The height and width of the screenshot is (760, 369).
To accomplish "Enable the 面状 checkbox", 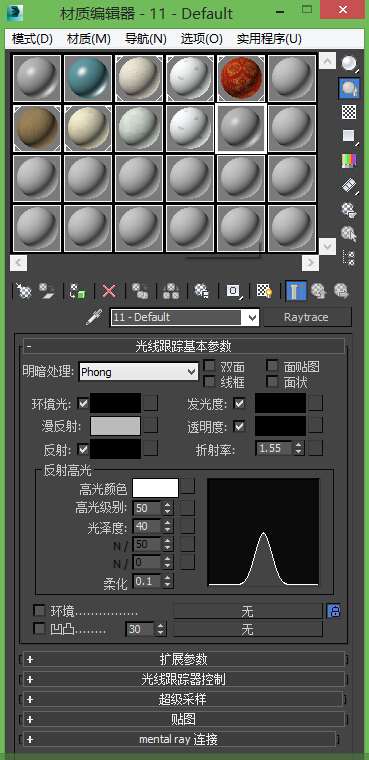I will coord(273,382).
